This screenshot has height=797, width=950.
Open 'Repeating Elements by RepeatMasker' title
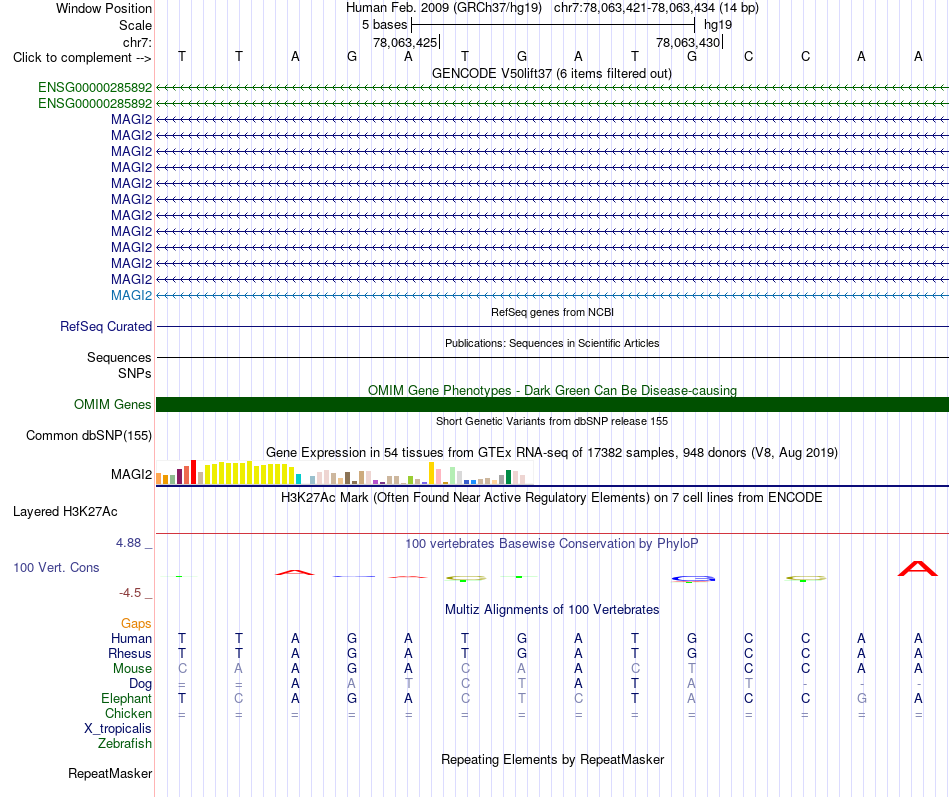pos(552,759)
